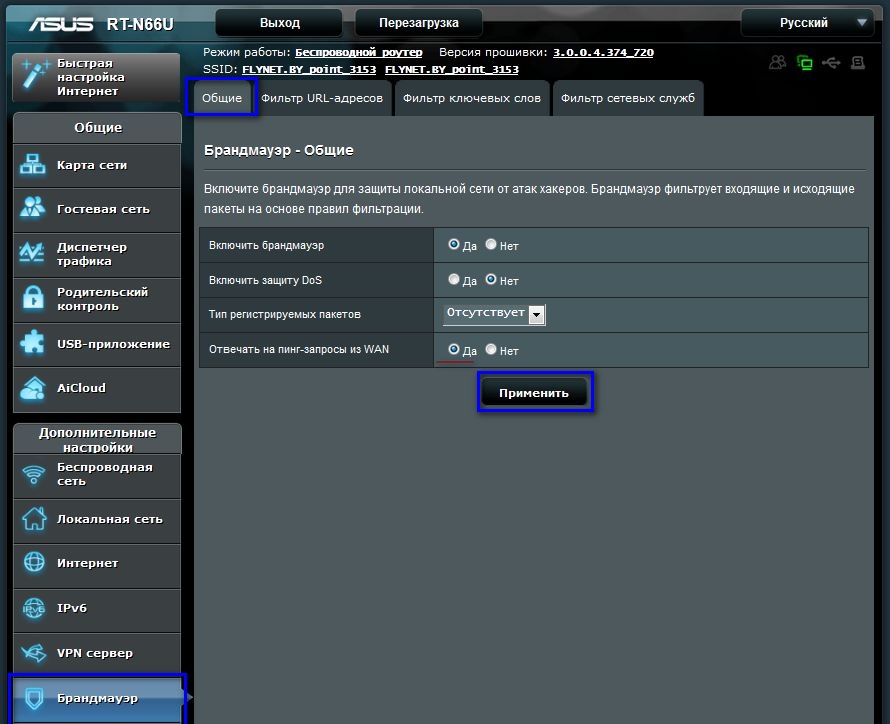Click the green connected clients status icon
This screenshot has width=890, height=724.
tap(804, 62)
